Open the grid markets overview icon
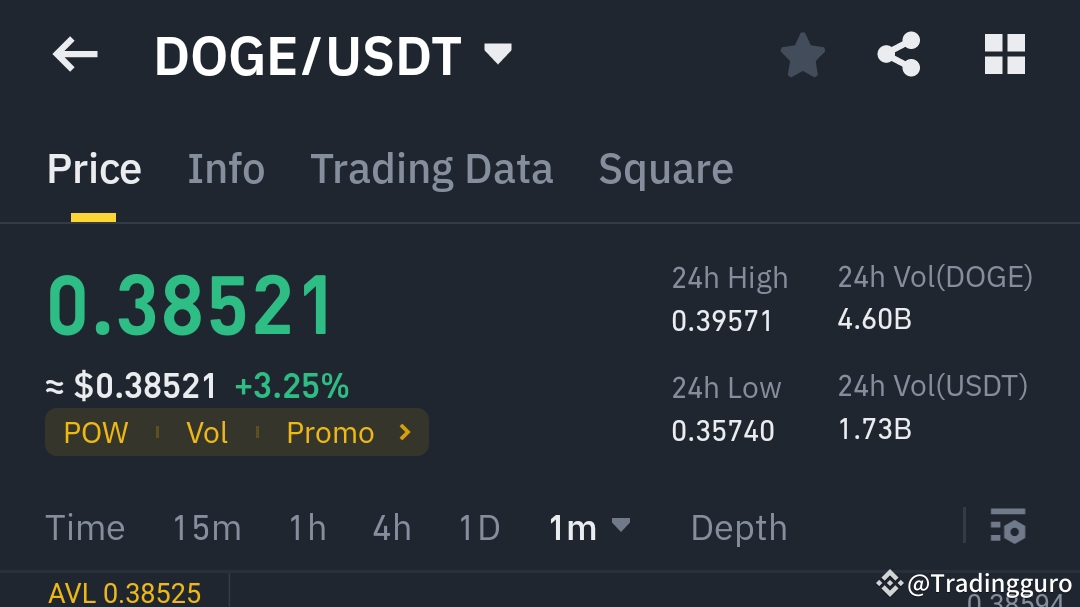 1005,55
